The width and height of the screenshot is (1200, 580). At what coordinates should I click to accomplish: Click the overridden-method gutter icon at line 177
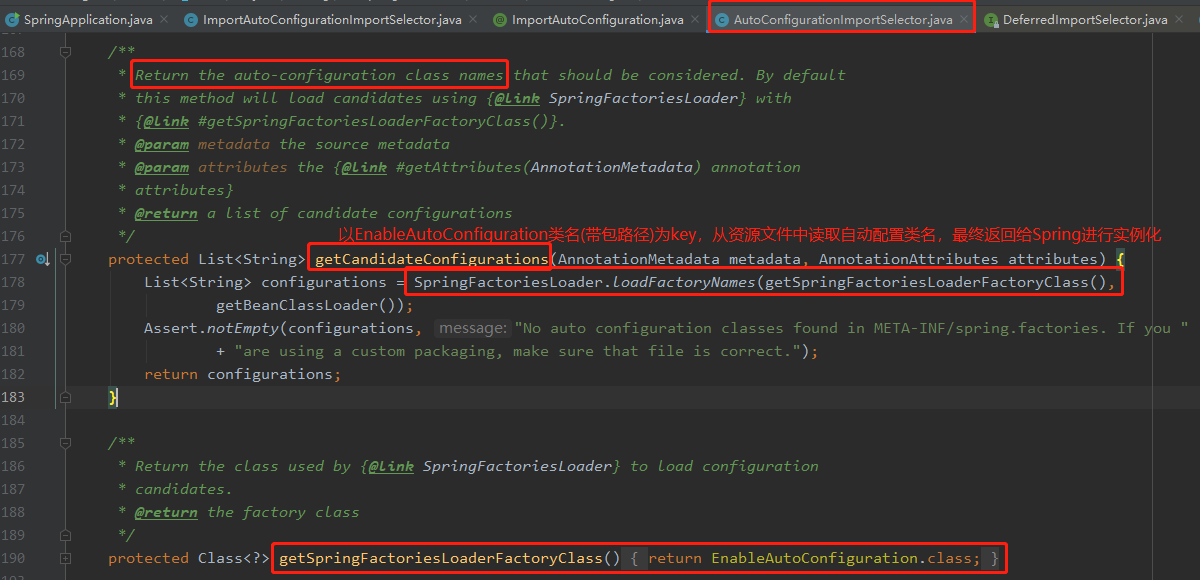43,259
